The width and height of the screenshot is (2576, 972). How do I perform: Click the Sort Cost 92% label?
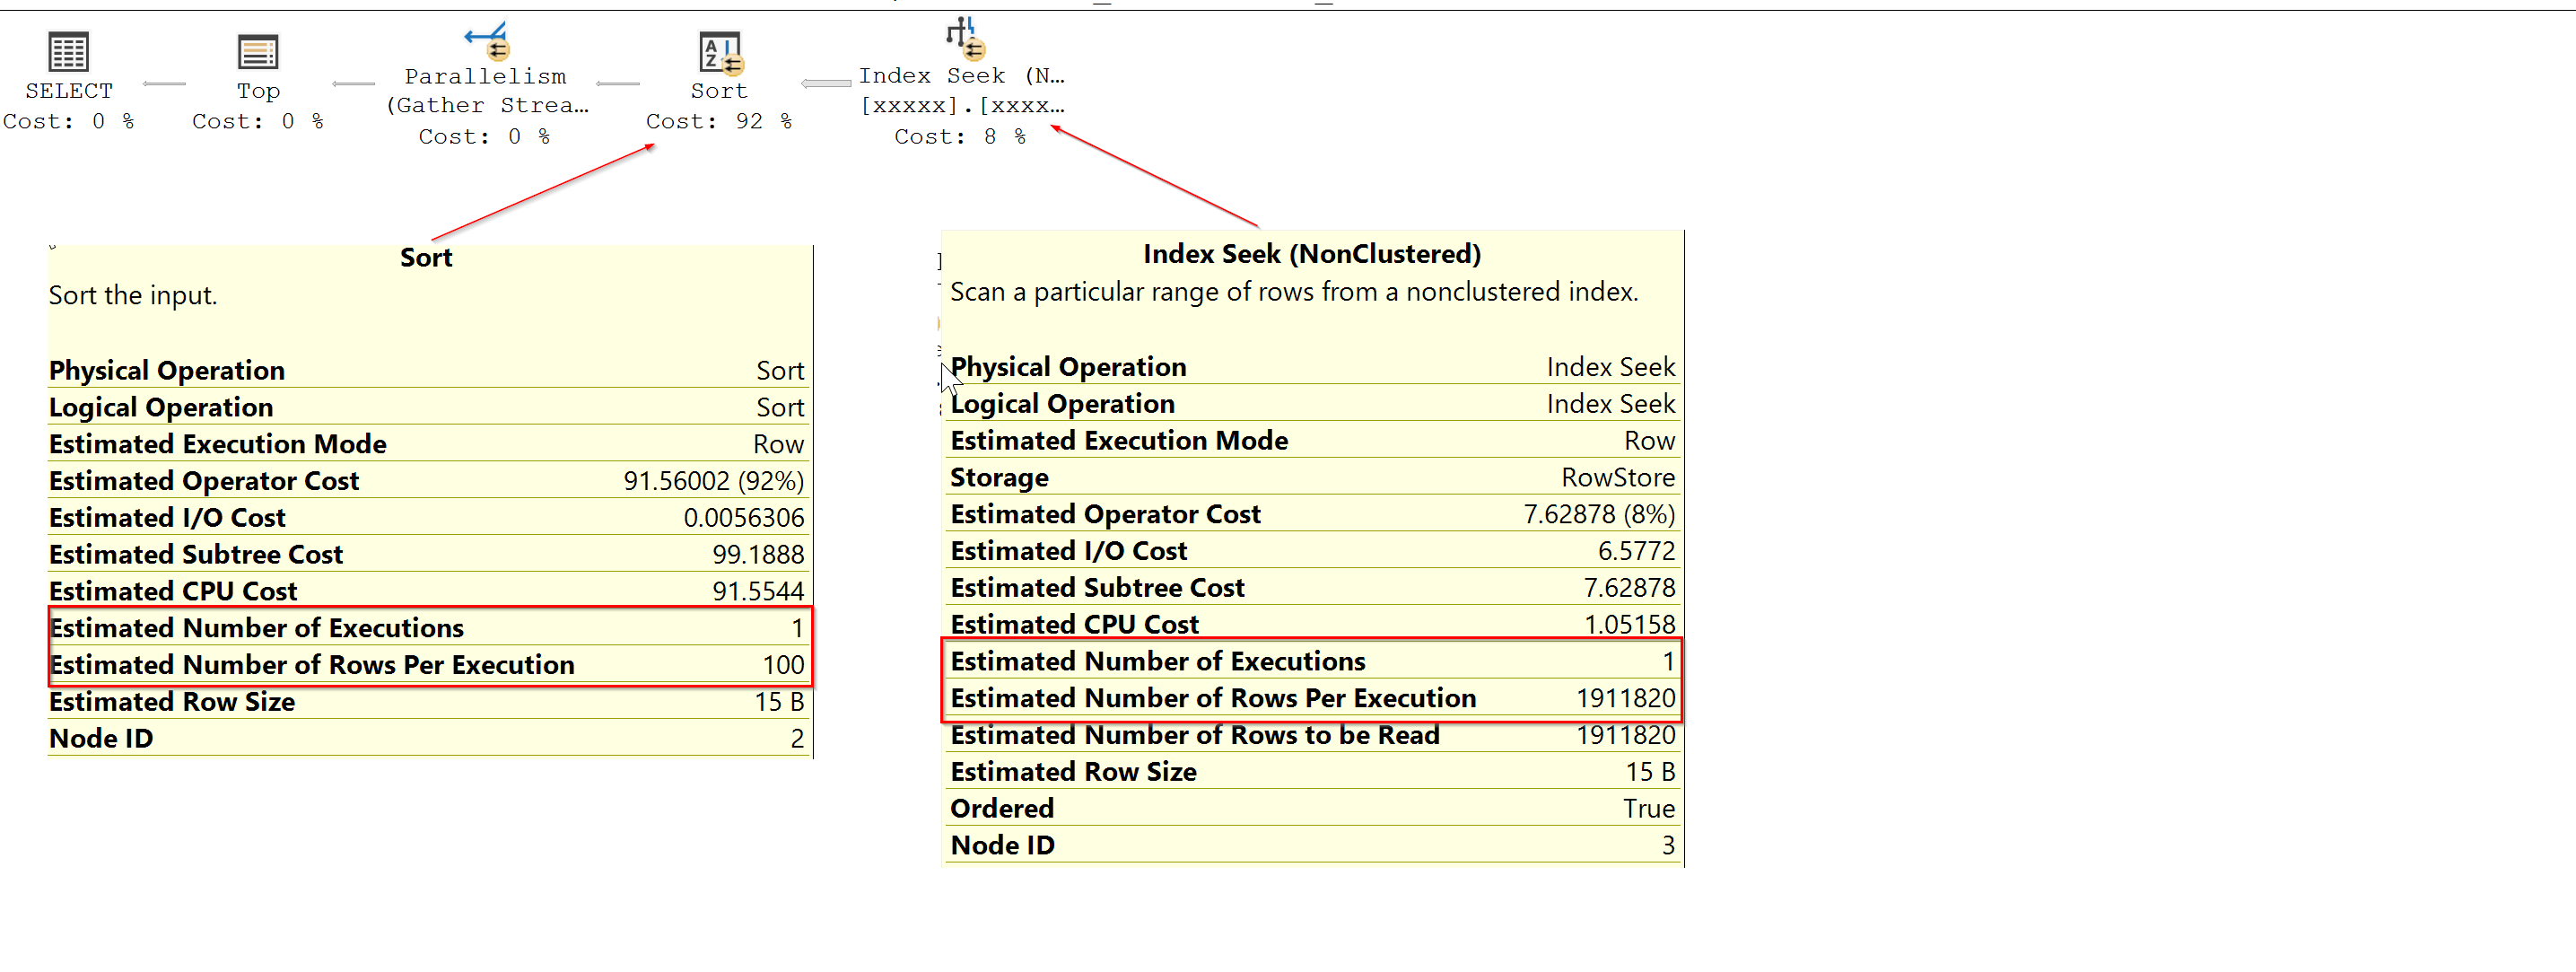point(718,121)
